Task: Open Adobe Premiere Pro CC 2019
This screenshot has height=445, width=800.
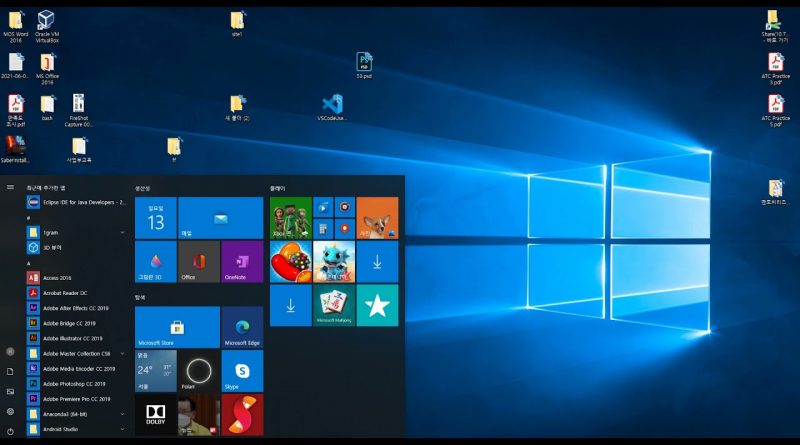Action: click(x=77, y=399)
